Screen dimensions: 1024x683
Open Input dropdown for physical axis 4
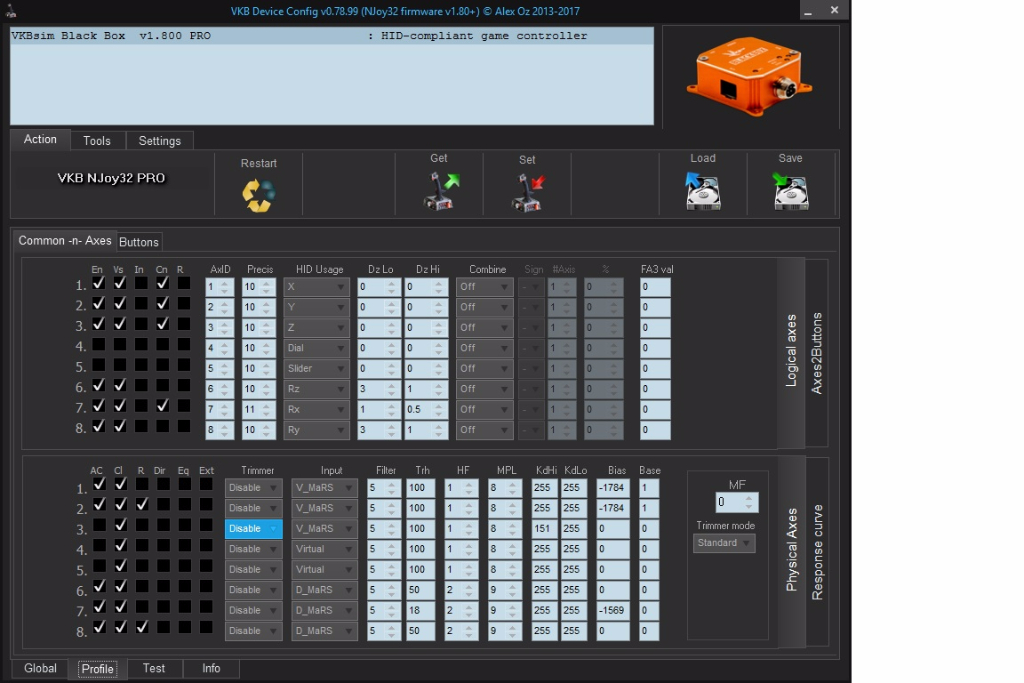324,549
